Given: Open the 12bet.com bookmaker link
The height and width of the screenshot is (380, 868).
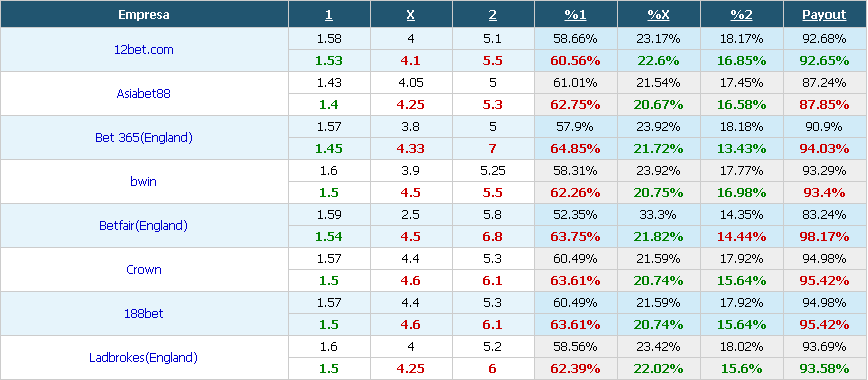Looking at the screenshot, I should tap(143, 49).
